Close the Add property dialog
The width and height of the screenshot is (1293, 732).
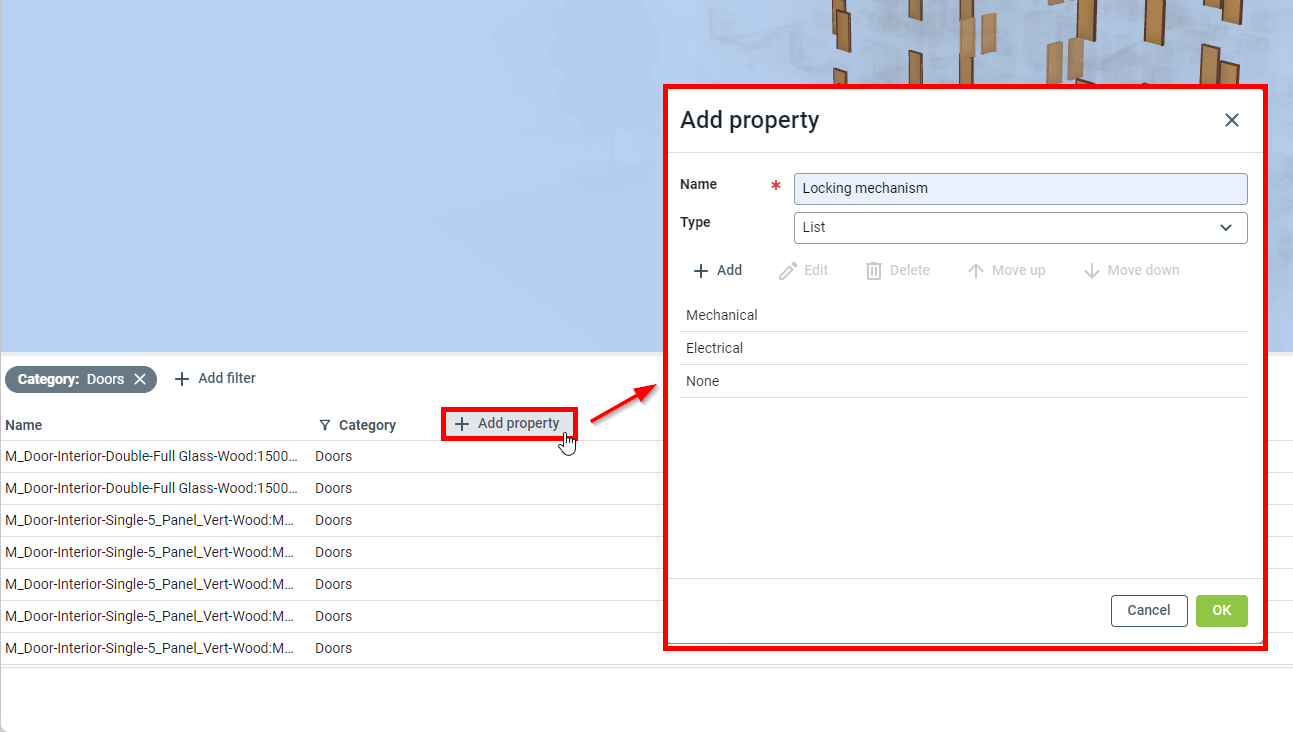(x=1231, y=120)
